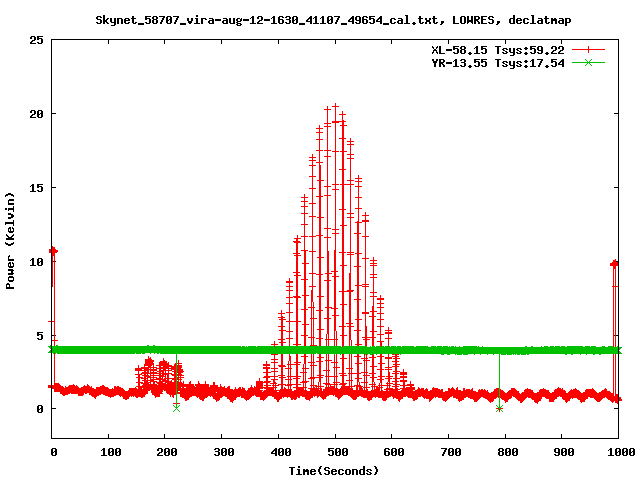Click the y-axis tick label 0

click(40, 409)
